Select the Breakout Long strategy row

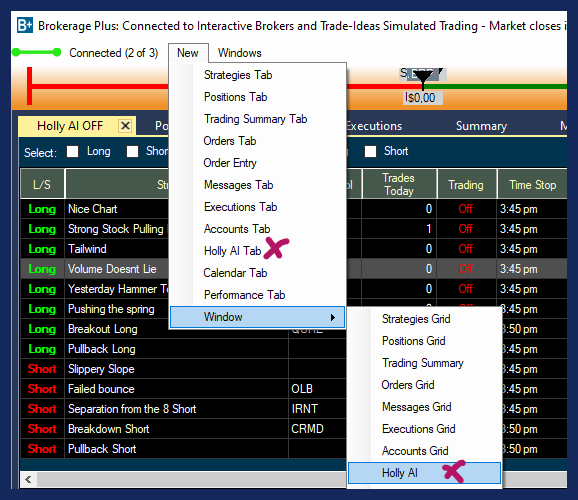(x=102, y=329)
